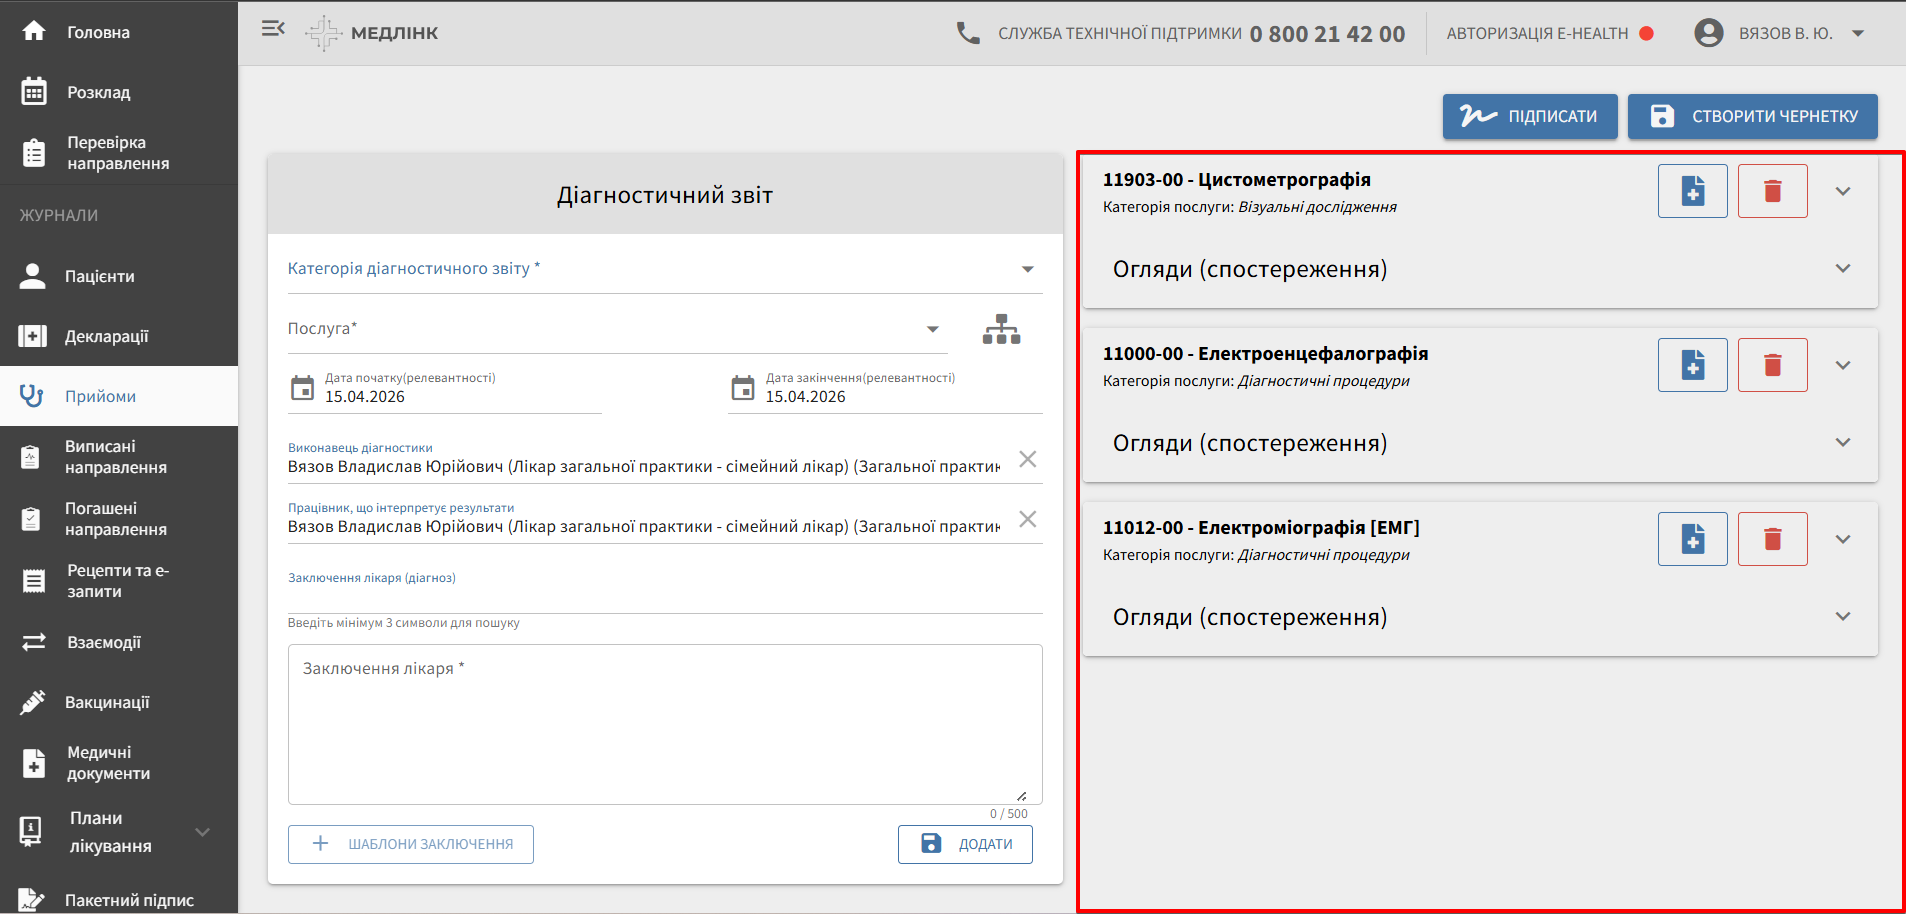Screen dimensions: 1911x917
Task: Delete the Електроміографія [ЕМГ] entry
Action: [x=1772, y=539]
